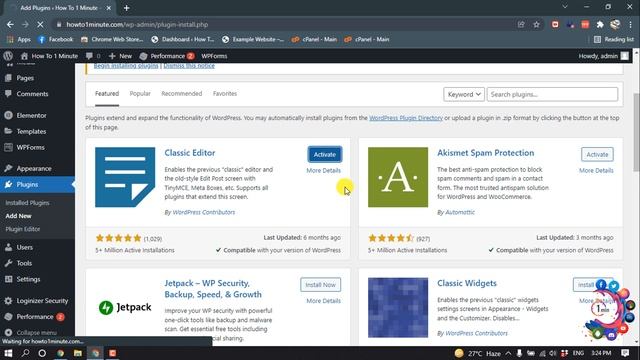The width and height of the screenshot is (640, 360).
Task: Open the Akismet Spam Protection title
Action: 486,153
